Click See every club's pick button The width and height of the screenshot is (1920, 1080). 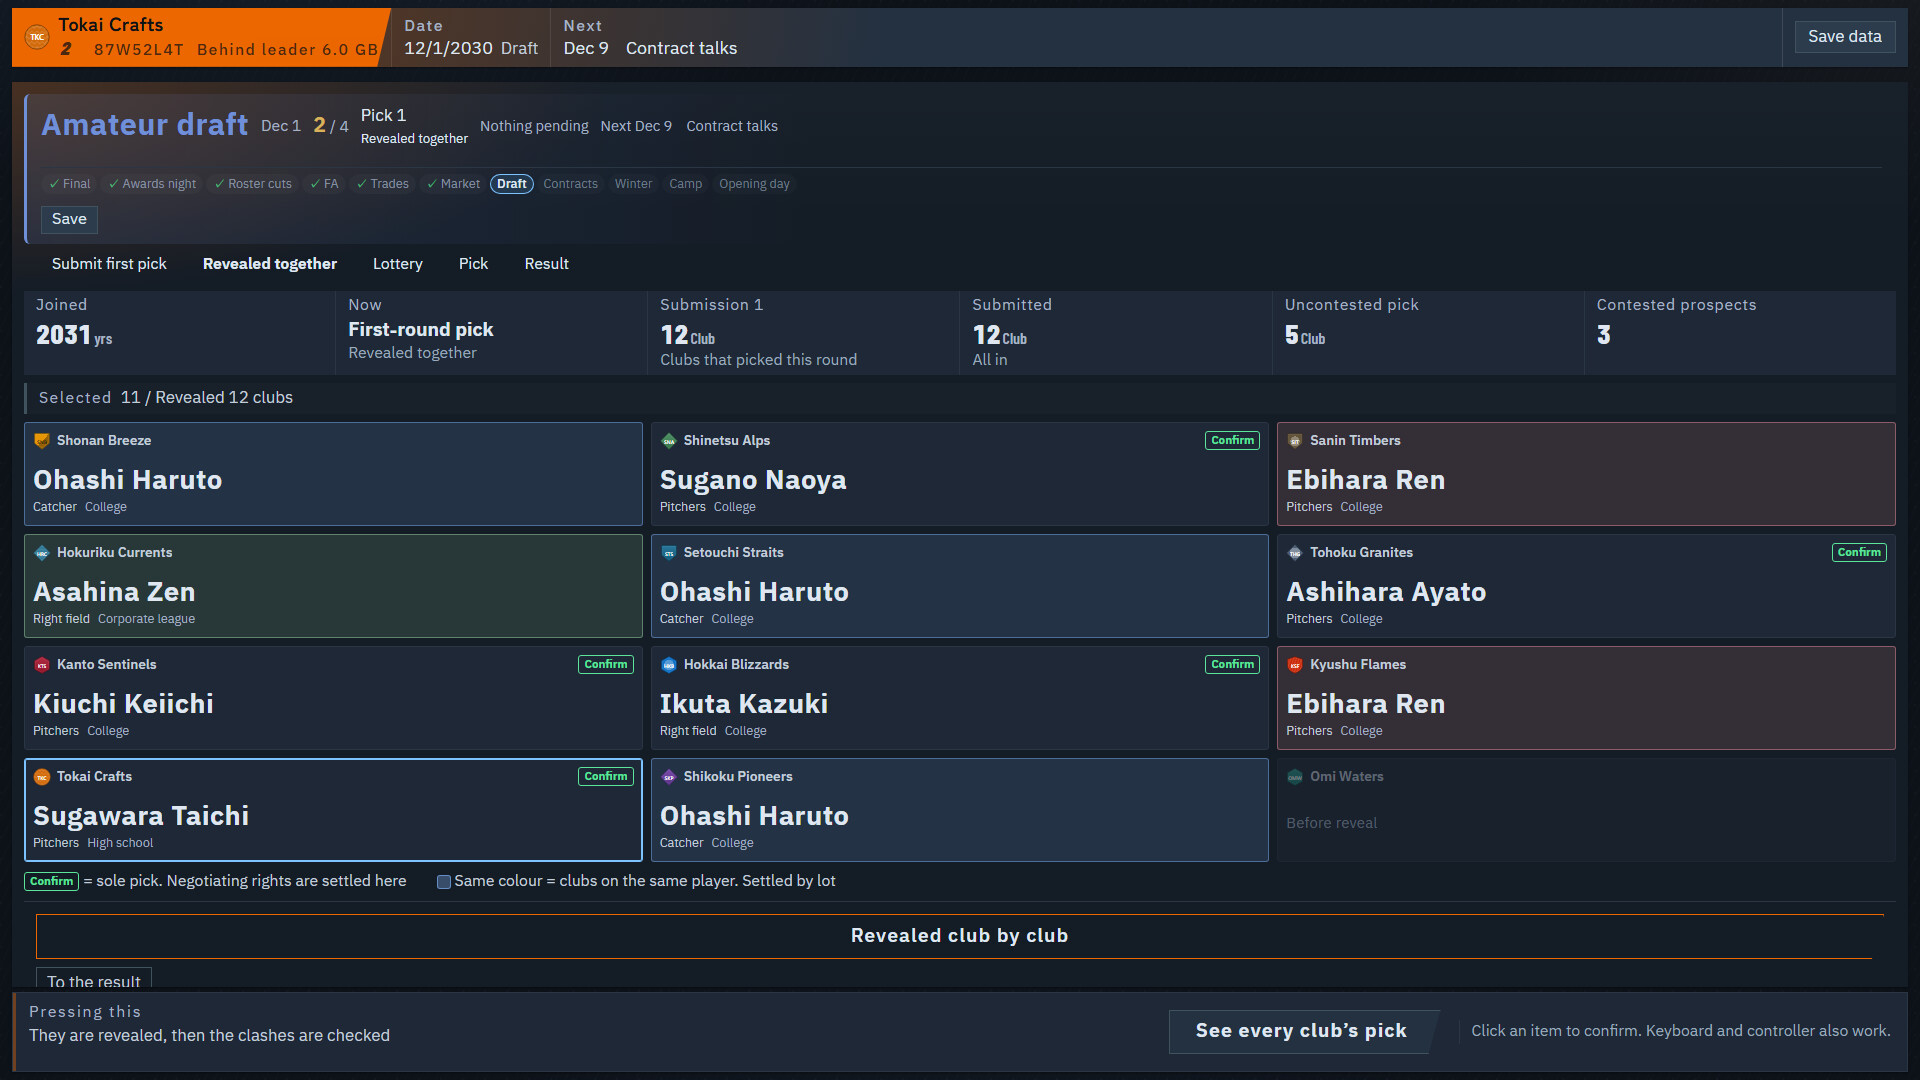(x=1301, y=1031)
